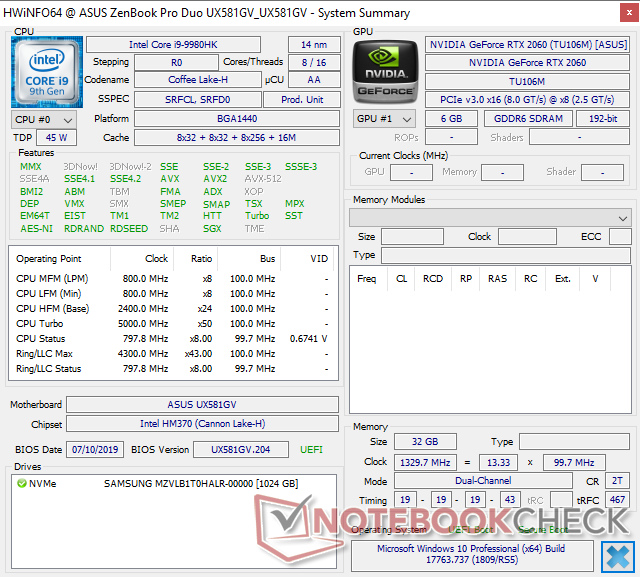Select the CPU Turbo row in operating points
The height and width of the screenshot is (577, 640).
pyautogui.click(x=170, y=323)
